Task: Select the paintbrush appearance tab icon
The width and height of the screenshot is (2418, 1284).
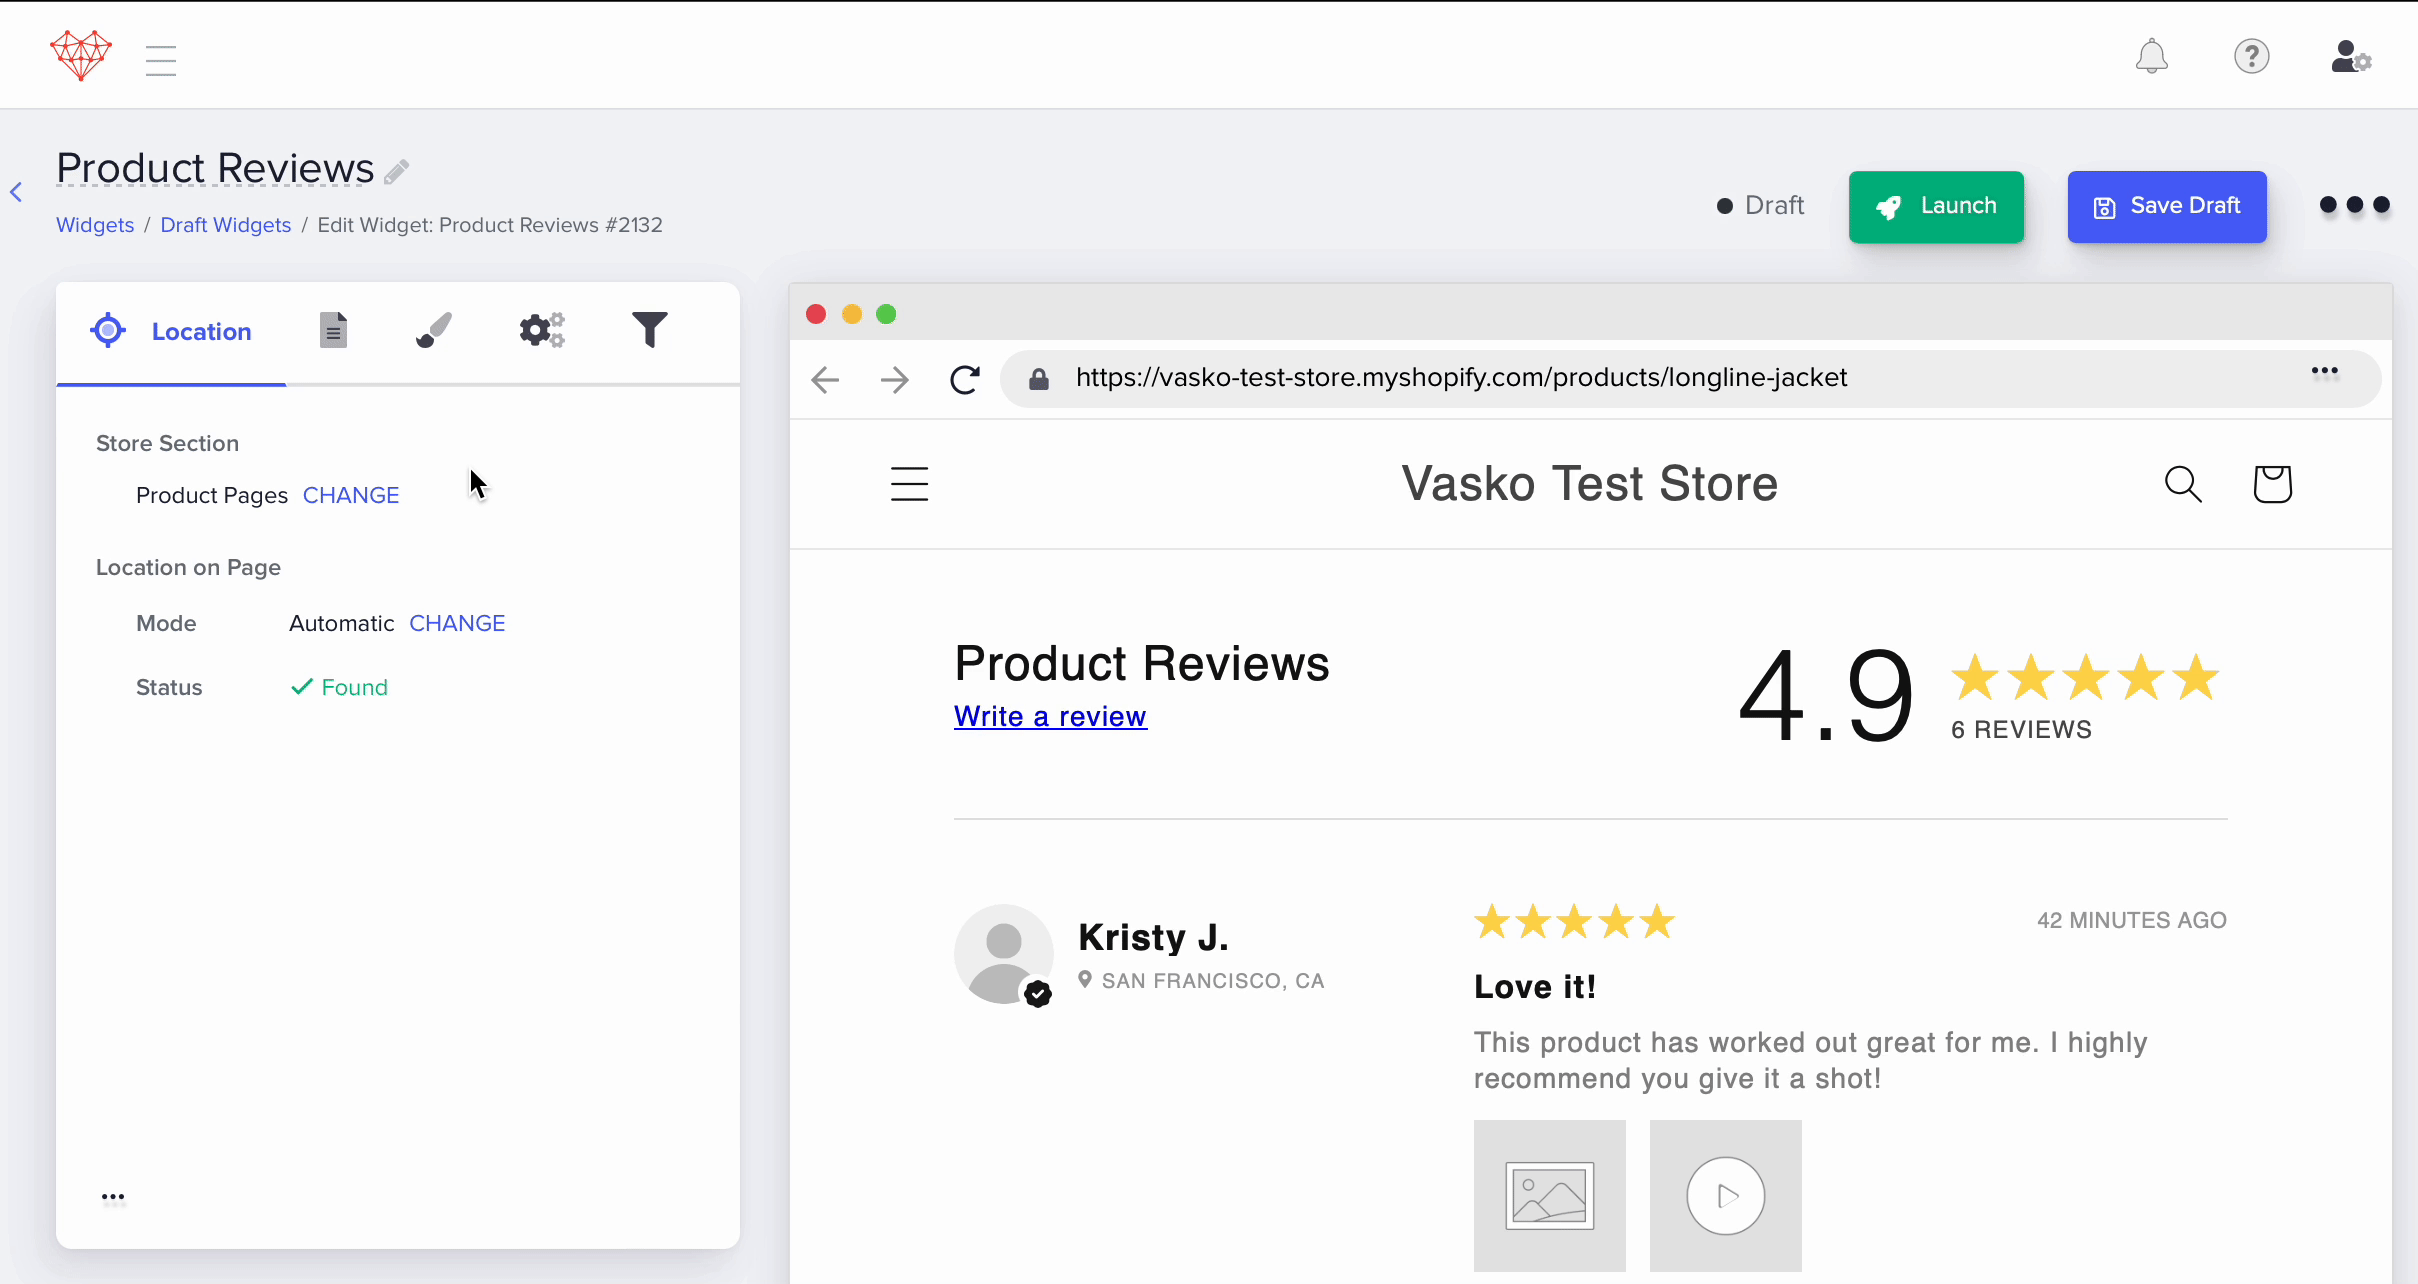Action: coord(433,330)
